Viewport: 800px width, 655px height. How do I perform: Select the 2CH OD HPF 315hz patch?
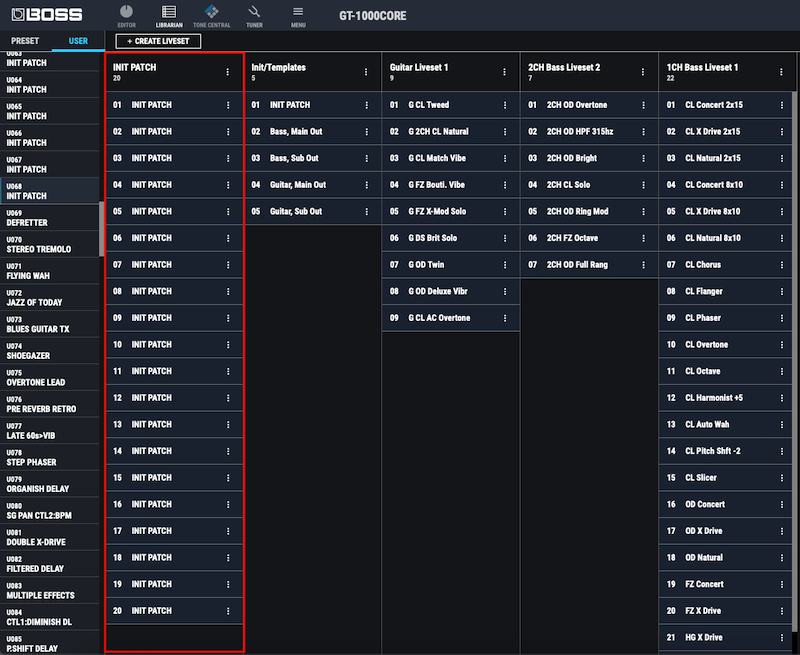tap(589, 132)
